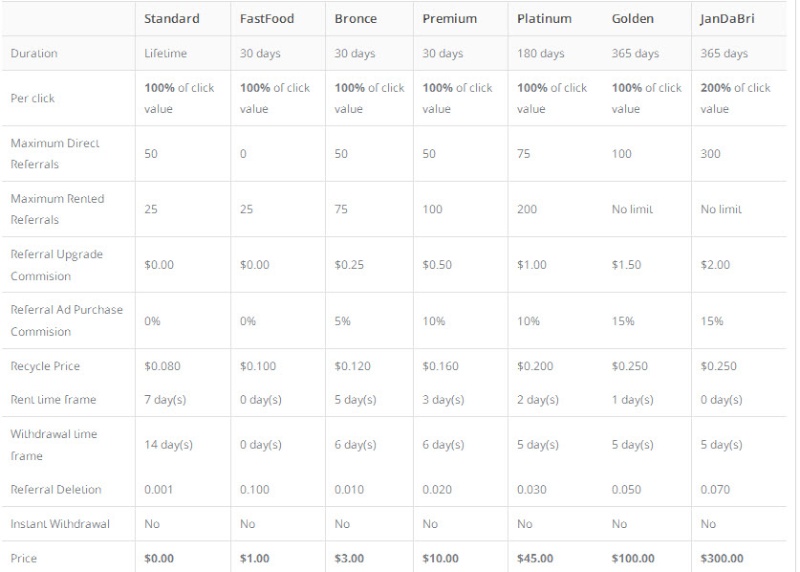Click the Referral Upgrade Commision label
The height and width of the screenshot is (572, 800).
pyautogui.click(x=56, y=265)
